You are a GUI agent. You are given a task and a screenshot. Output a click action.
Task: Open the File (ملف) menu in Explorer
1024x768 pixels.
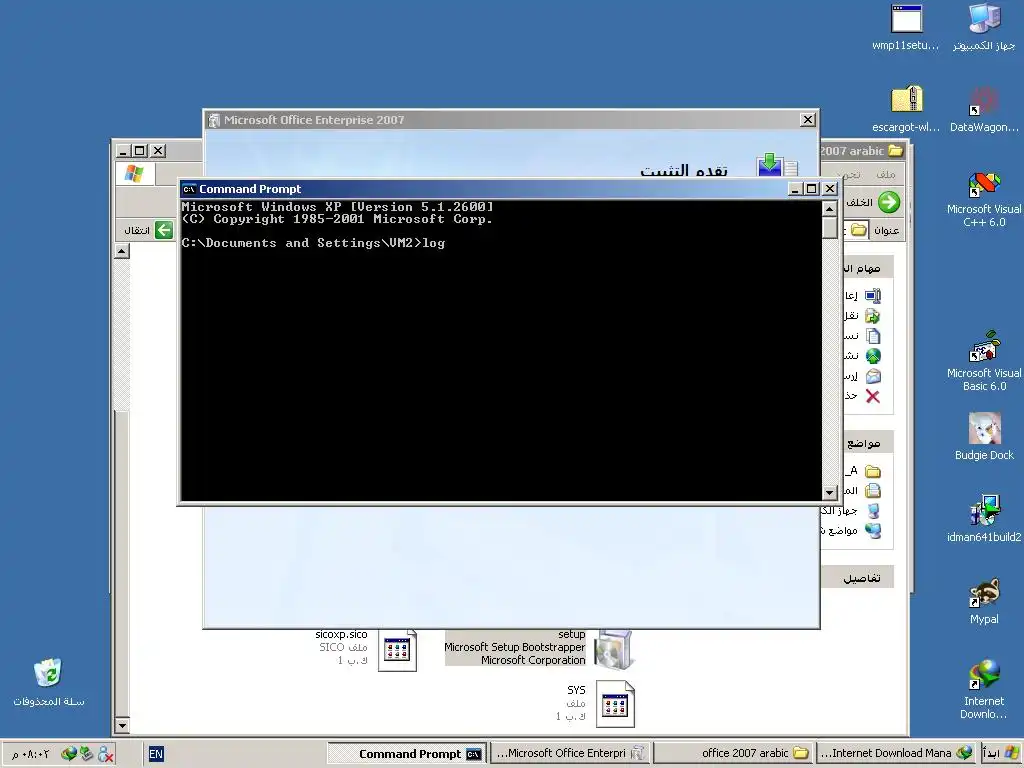(886, 174)
